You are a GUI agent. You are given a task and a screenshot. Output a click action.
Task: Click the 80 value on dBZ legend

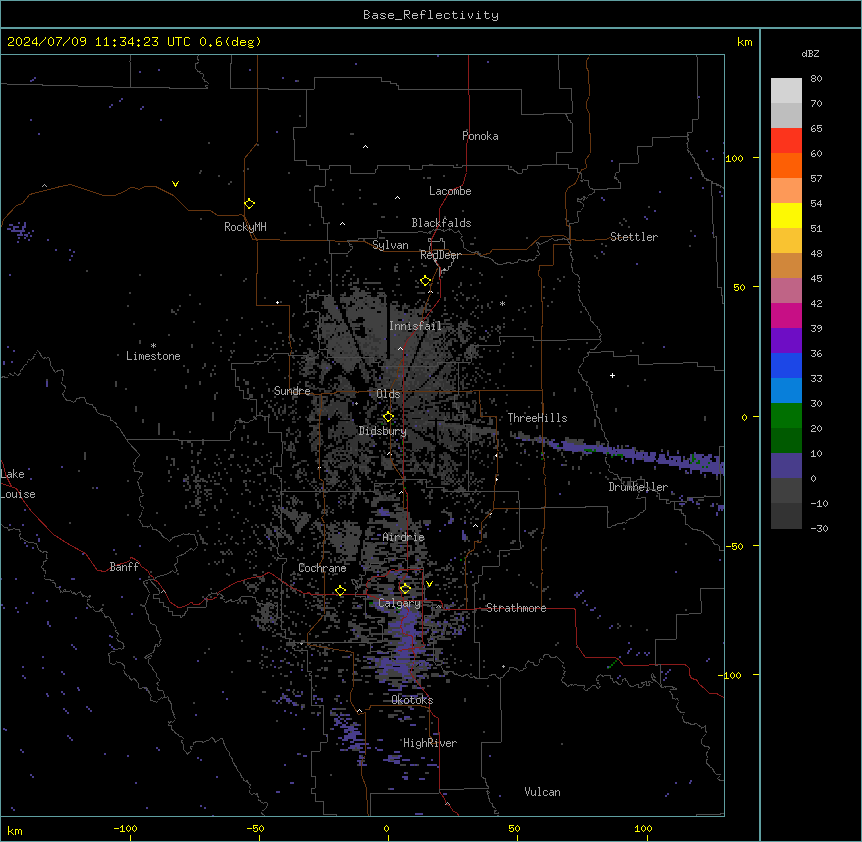click(816, 79)
